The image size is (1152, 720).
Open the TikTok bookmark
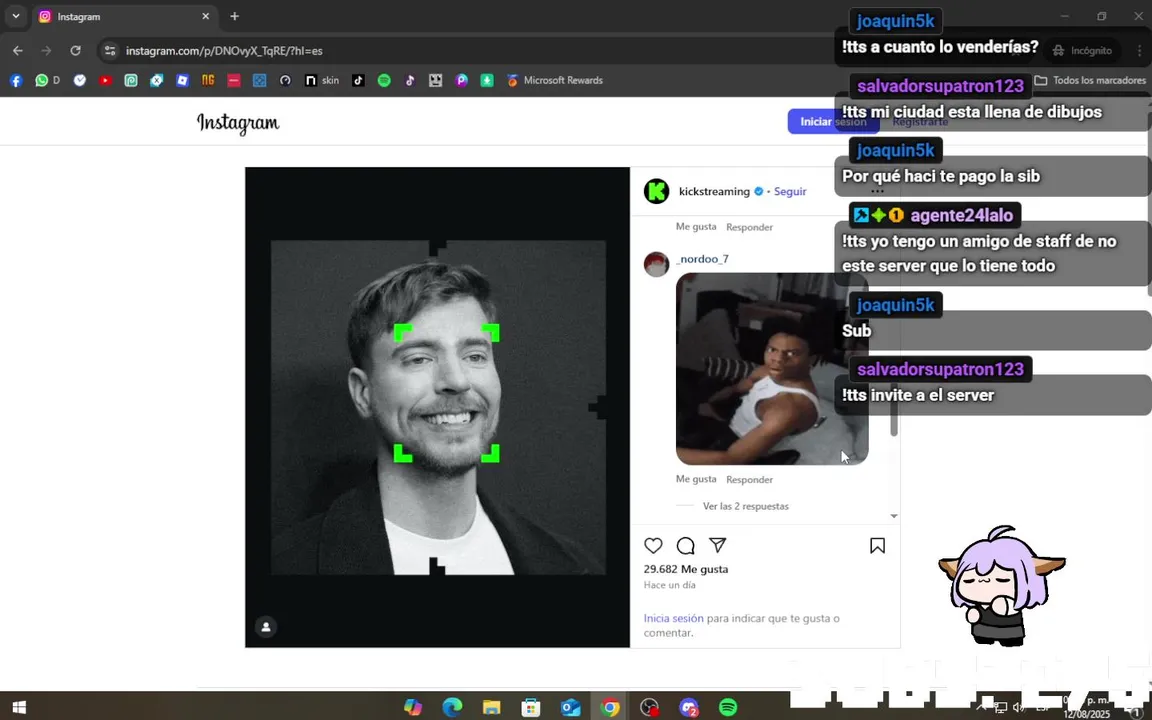click(x=358, y=81)
